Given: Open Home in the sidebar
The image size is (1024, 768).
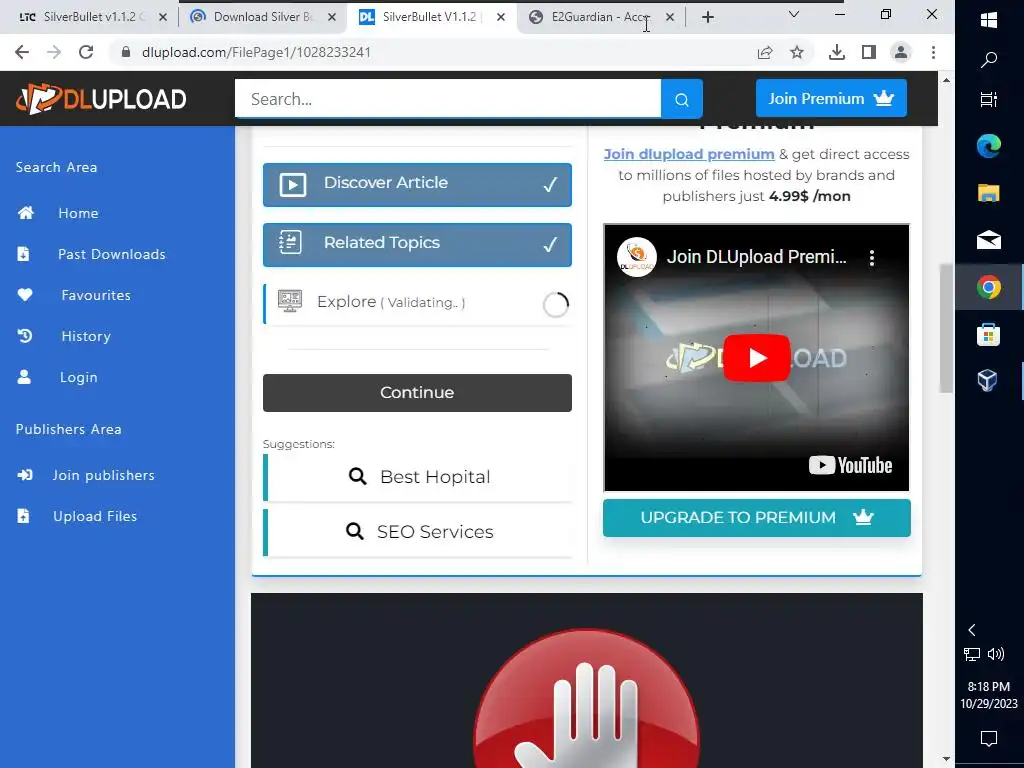Looking at the screenshot, I should tap(78, 213).
